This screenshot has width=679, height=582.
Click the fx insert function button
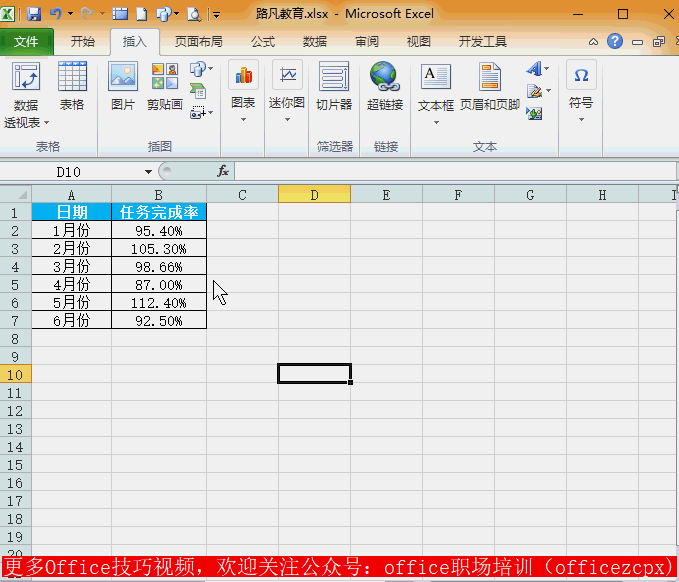[223, 171]
